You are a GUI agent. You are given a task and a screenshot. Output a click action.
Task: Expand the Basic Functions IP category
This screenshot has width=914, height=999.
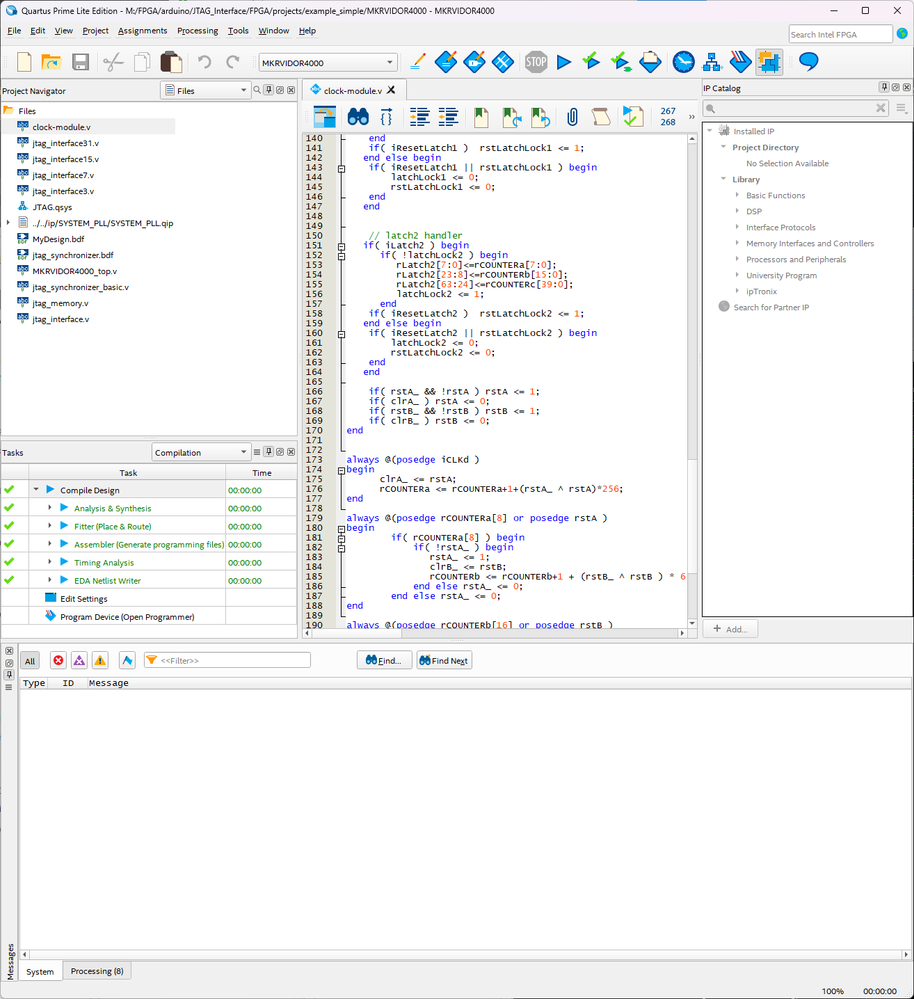tap(737, 195)
